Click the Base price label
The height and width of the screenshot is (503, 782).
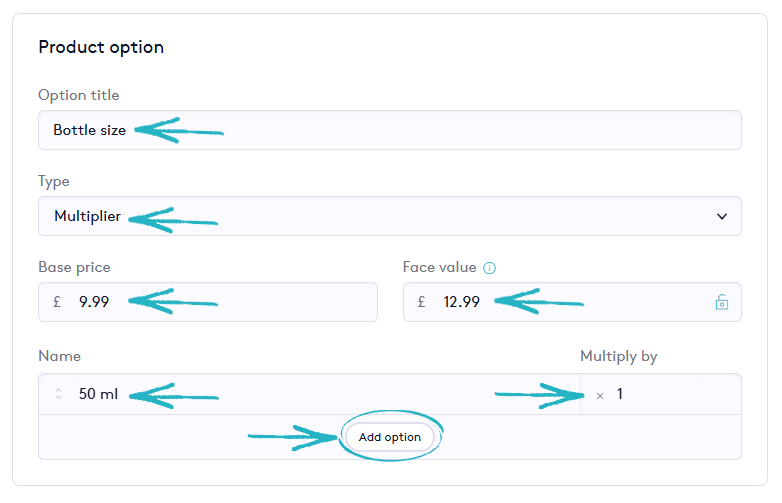pos(74,267)
